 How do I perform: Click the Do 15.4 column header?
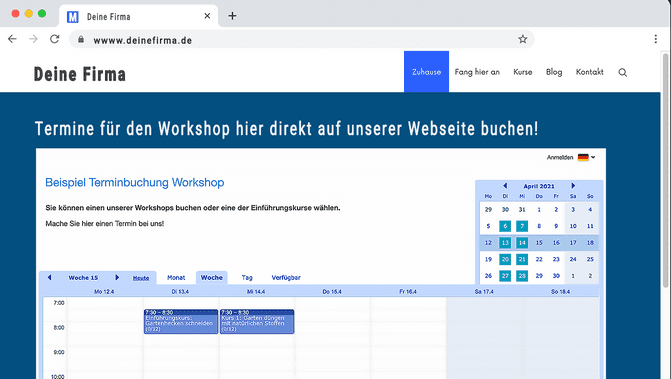pos(332,291)
